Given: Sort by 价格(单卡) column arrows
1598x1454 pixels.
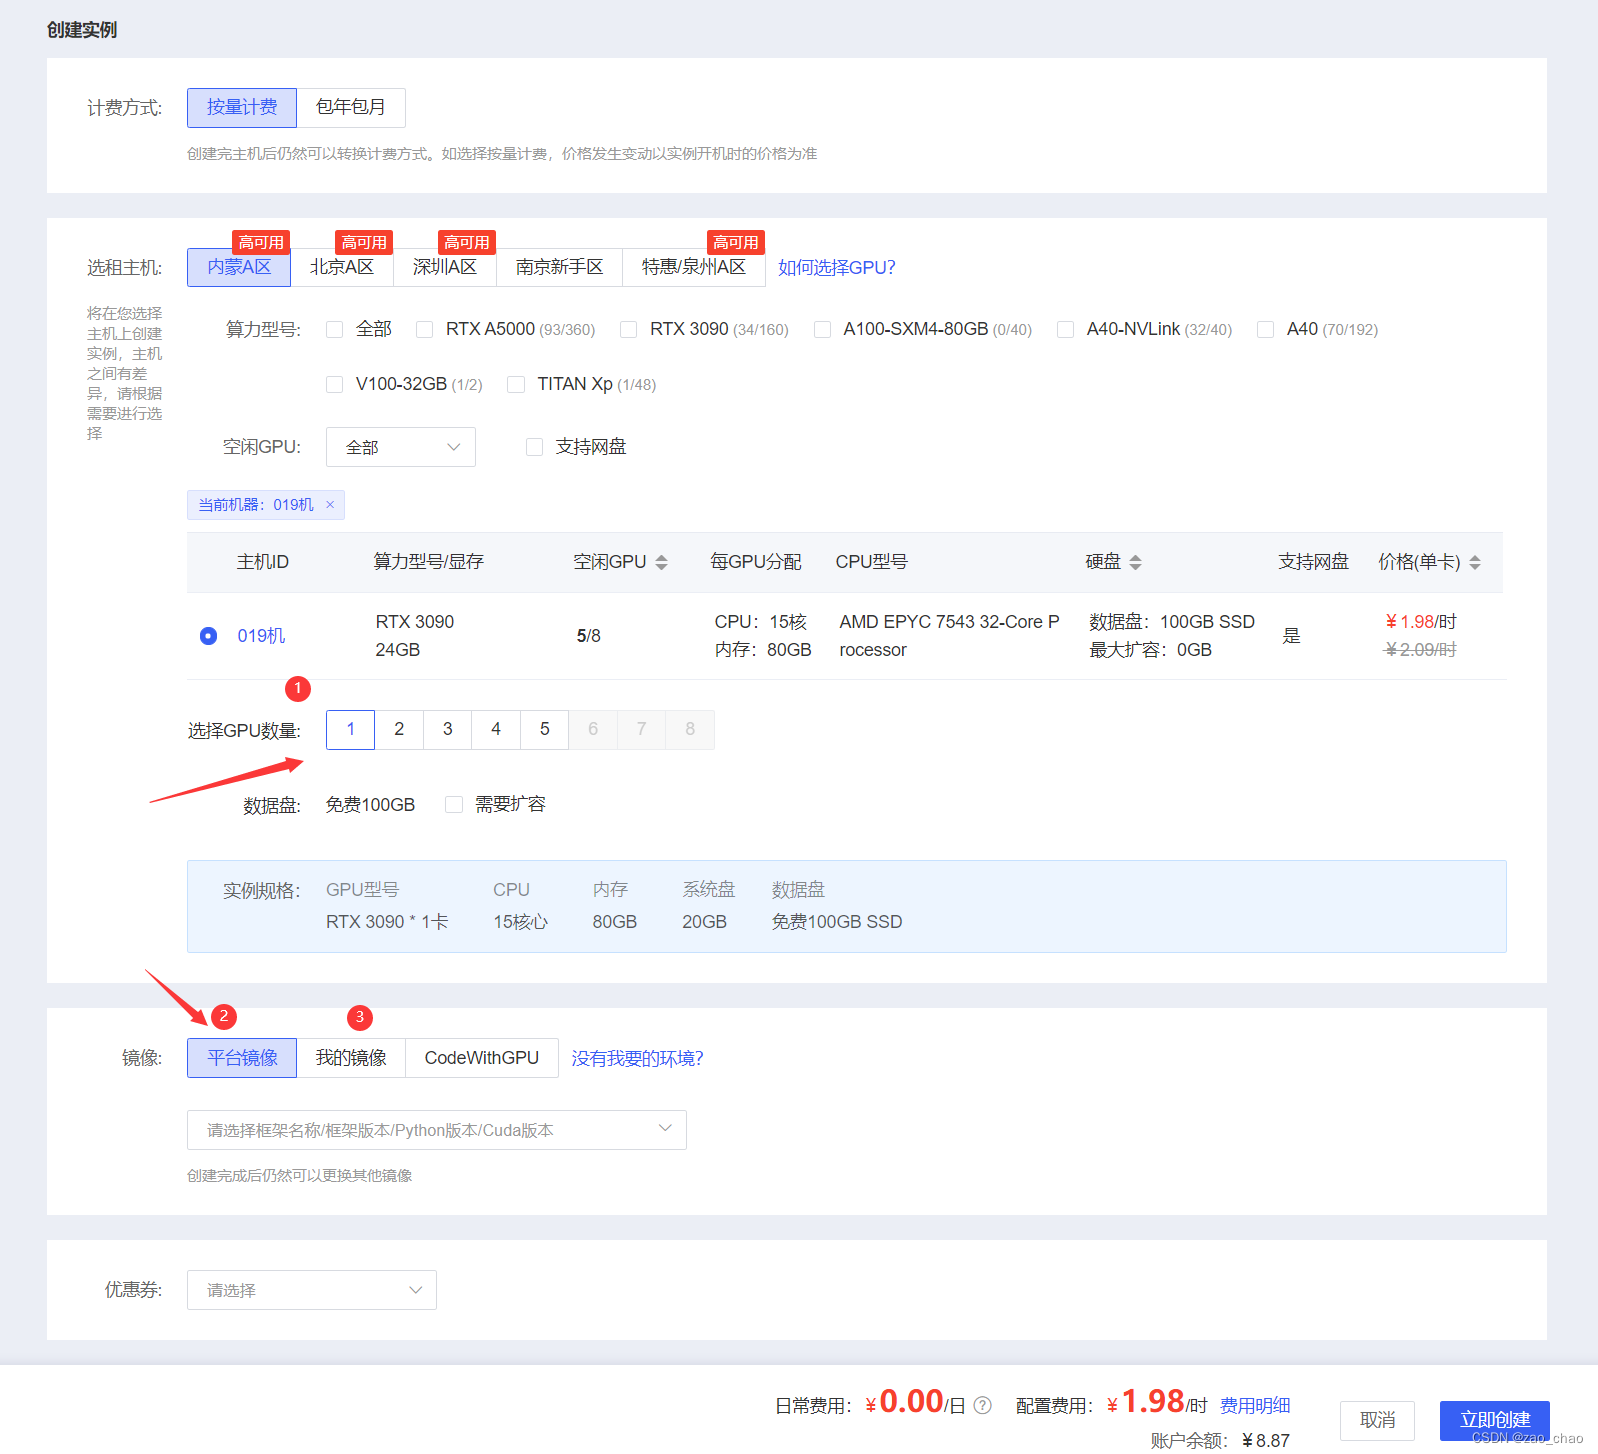Looking at the screenshot, I should (1475, 563).
